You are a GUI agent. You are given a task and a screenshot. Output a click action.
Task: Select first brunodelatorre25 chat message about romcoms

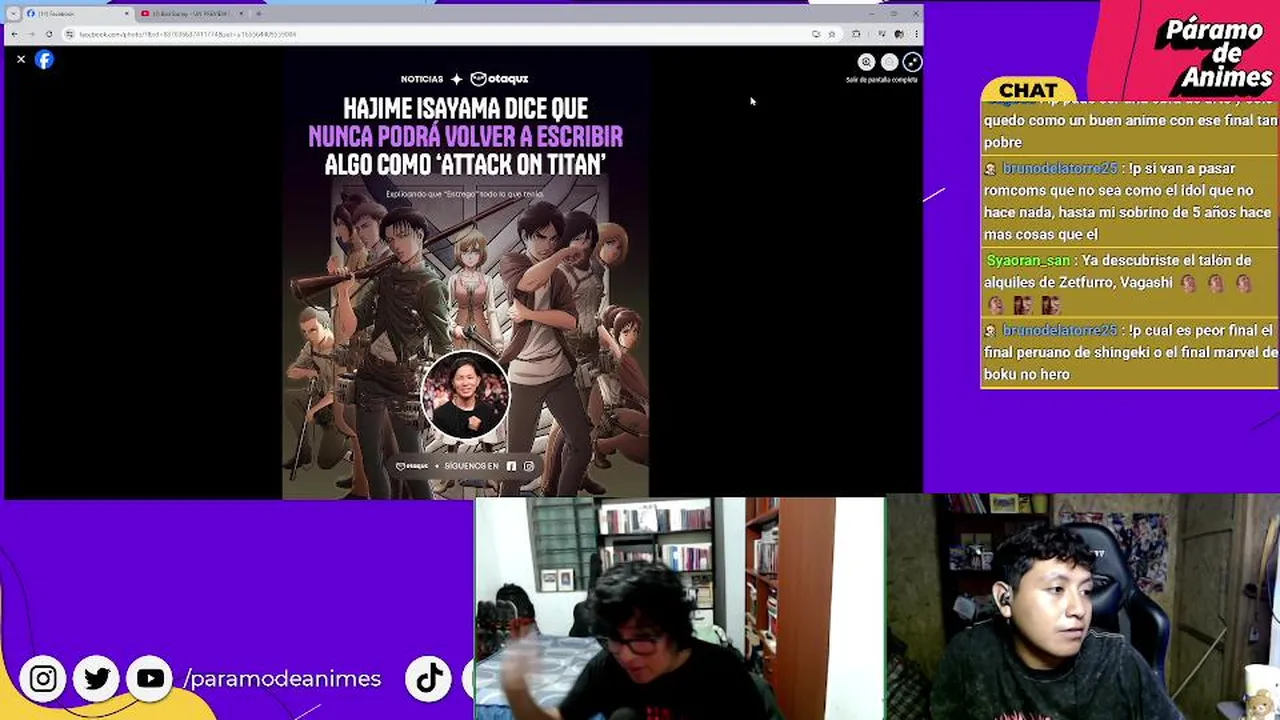[x=1130, y=201]
